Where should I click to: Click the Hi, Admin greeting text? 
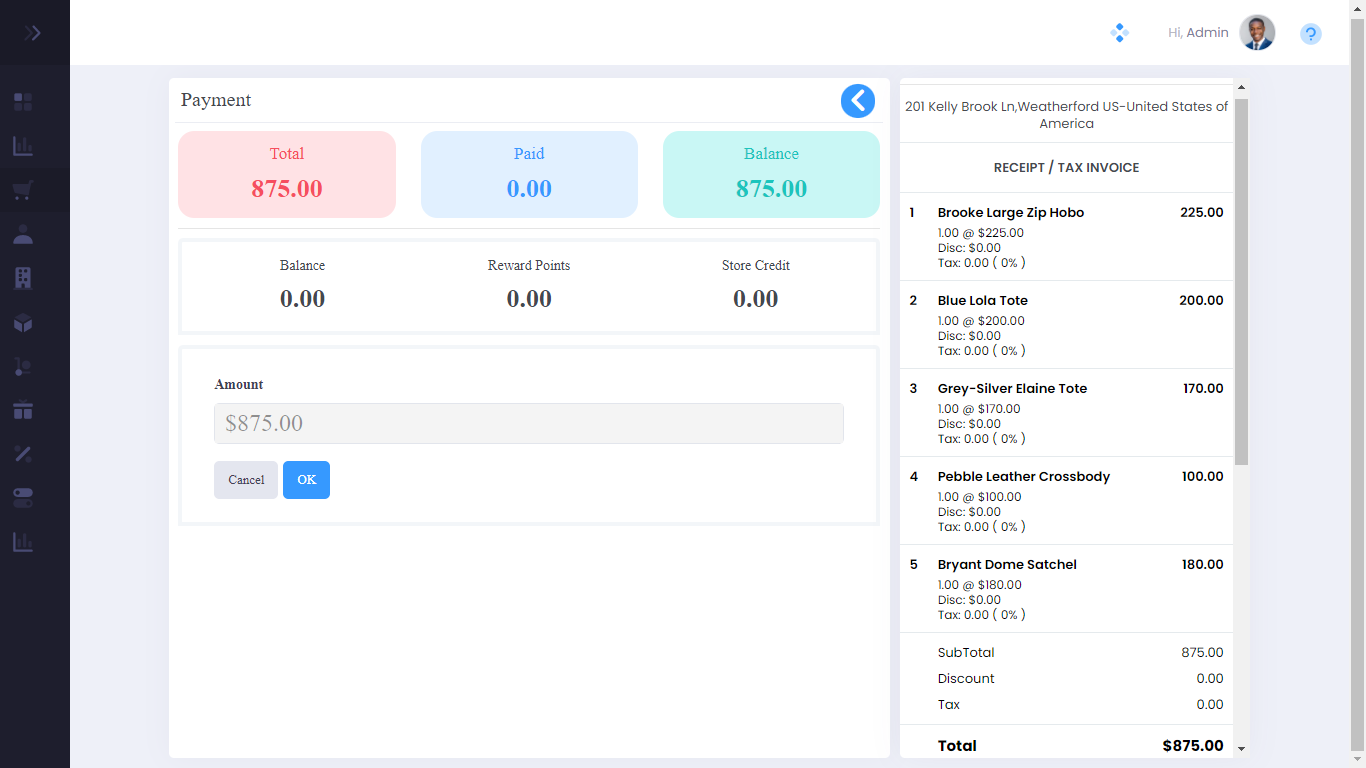click(x=1197, y=33)
